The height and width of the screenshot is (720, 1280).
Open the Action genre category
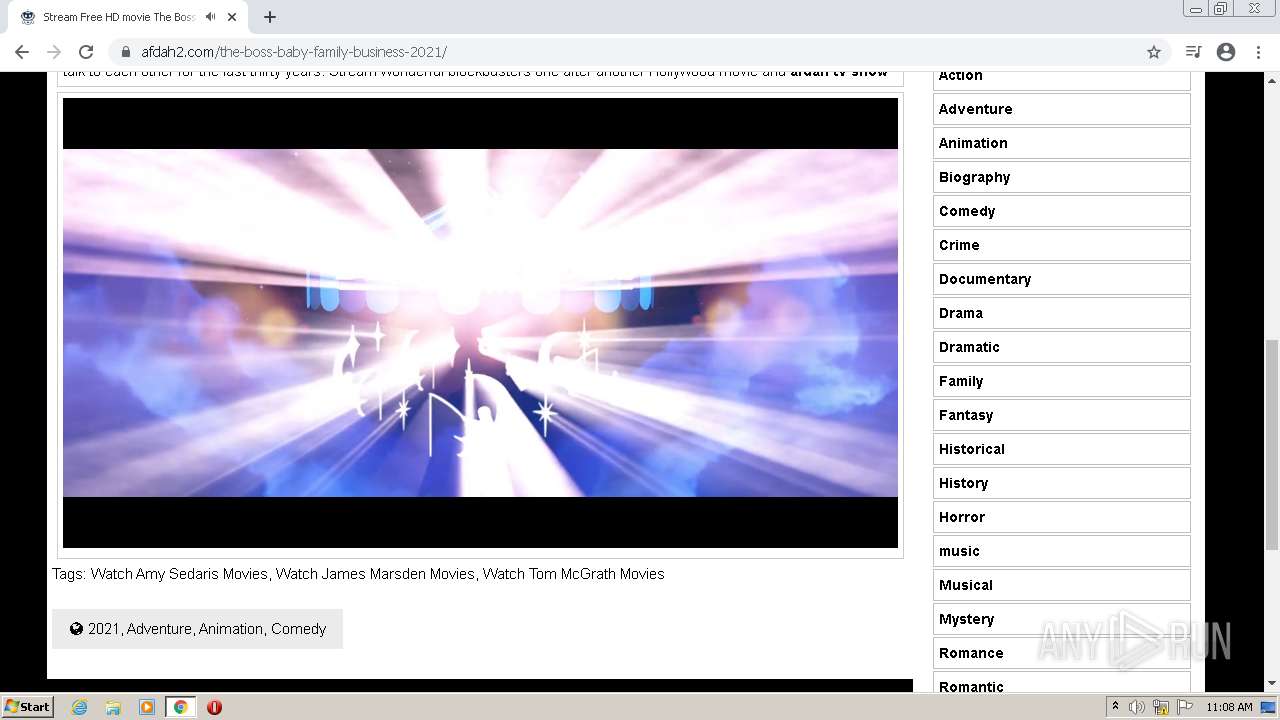(1062, 78)
